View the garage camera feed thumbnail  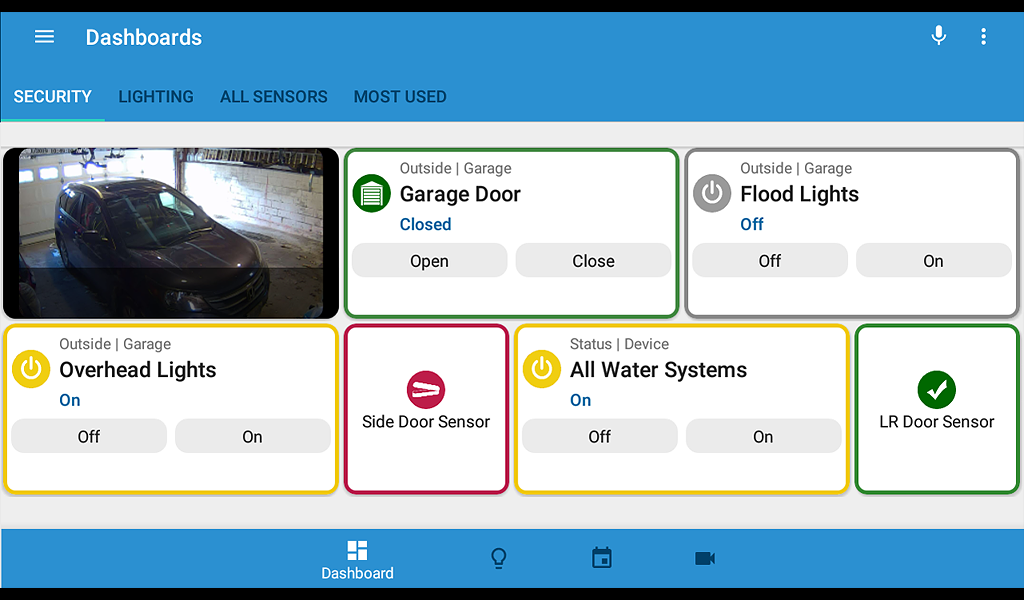click(171, 233)
